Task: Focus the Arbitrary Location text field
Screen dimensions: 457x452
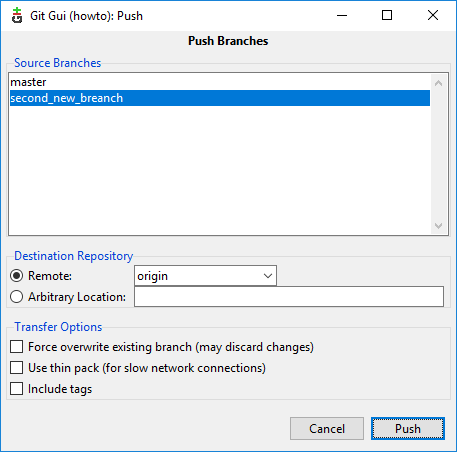Action: pos(289,297)
